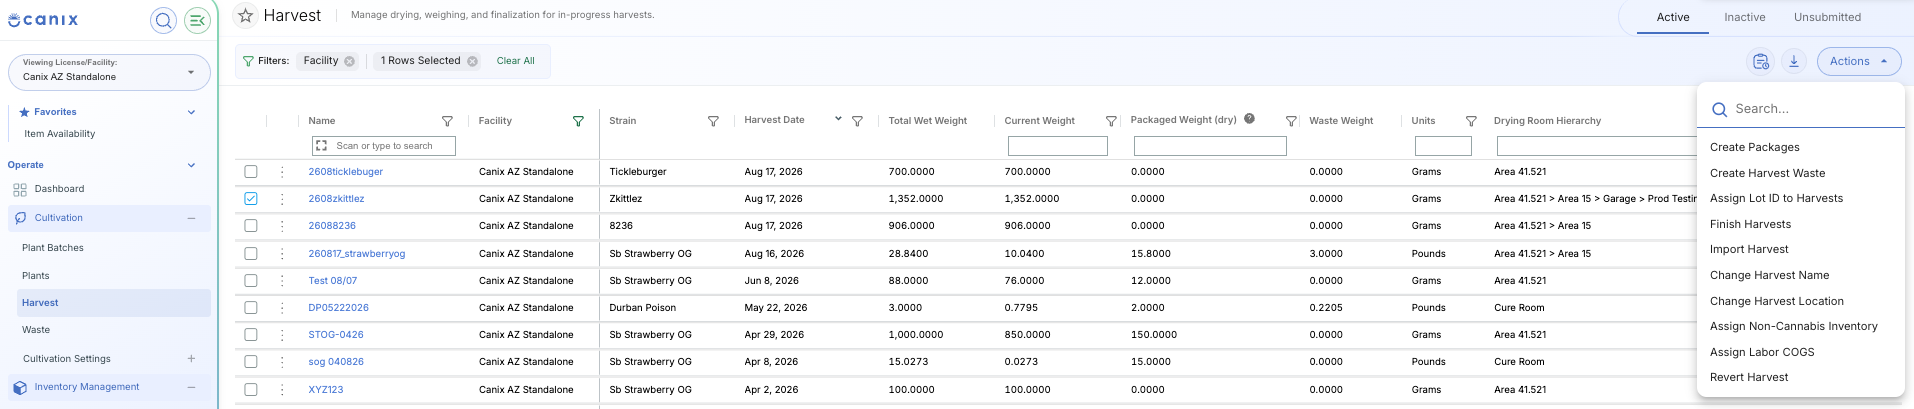Choose Create Harvest Waste action
Viewport: 1914px width, 409px height.
click(1767, 173)
